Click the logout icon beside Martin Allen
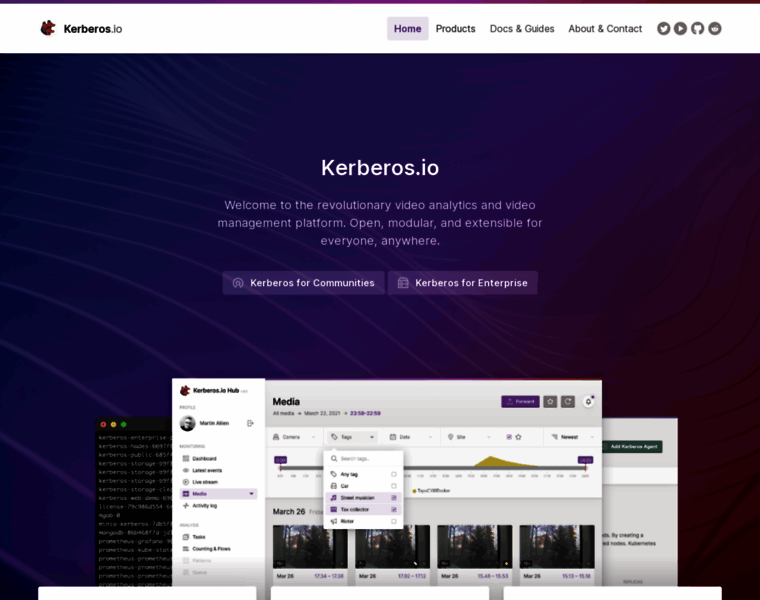 click(250, 423)
